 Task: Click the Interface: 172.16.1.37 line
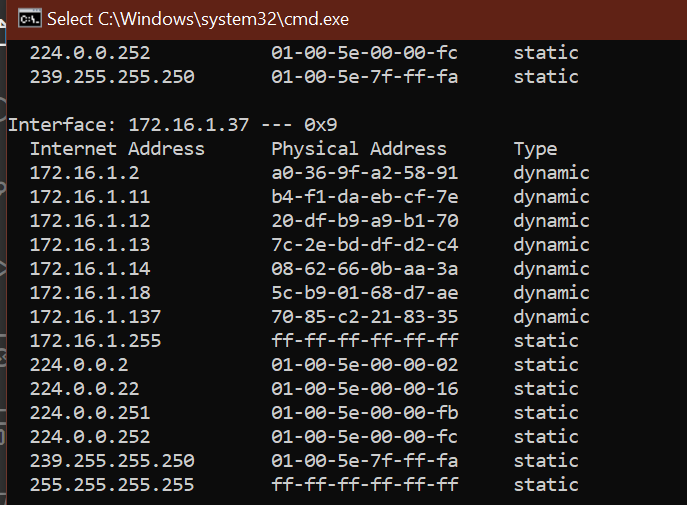tap(173, 125)
